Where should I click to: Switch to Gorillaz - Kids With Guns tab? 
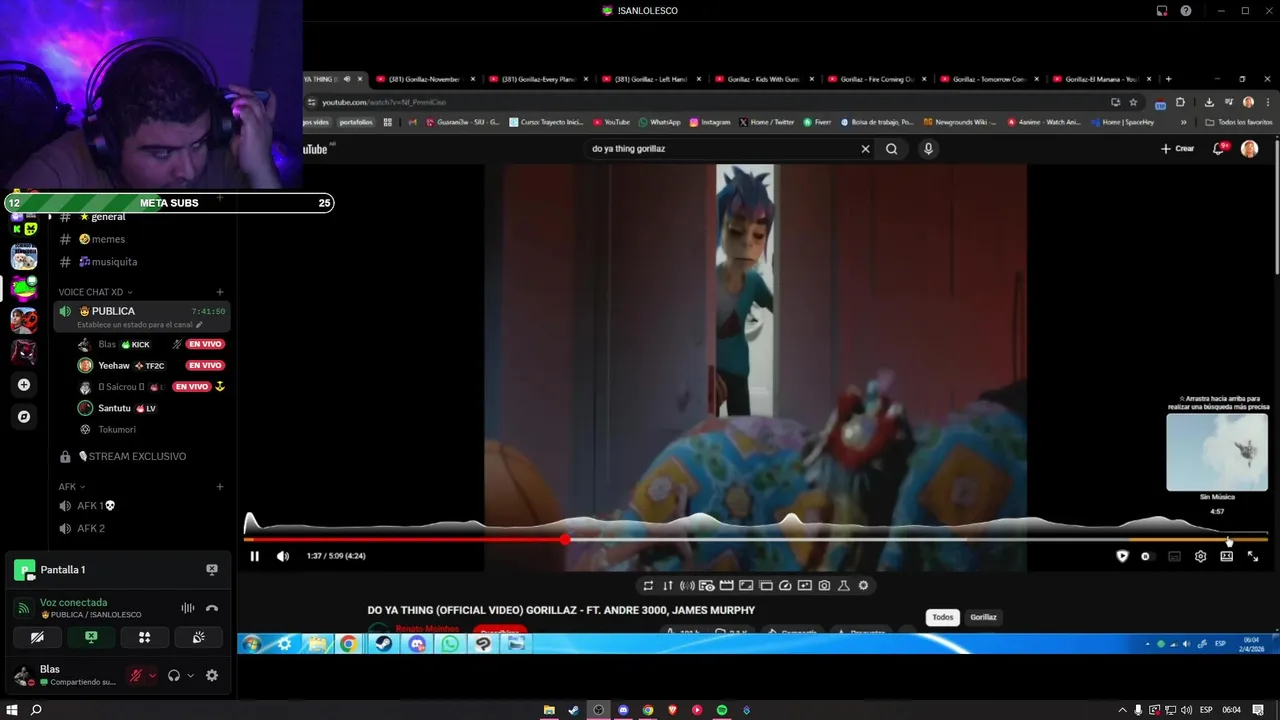click(766, 79)
